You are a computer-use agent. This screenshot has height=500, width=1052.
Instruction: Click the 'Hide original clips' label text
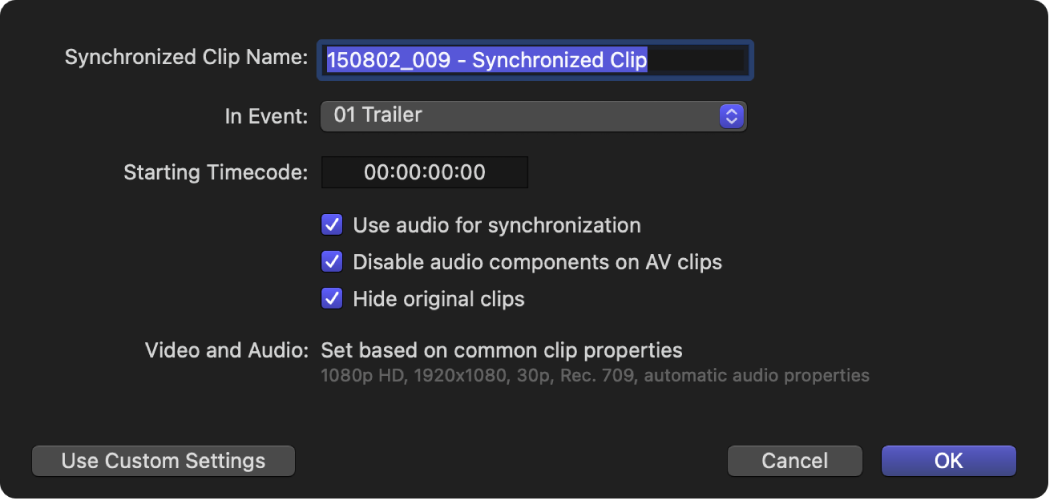click(438, 298)
